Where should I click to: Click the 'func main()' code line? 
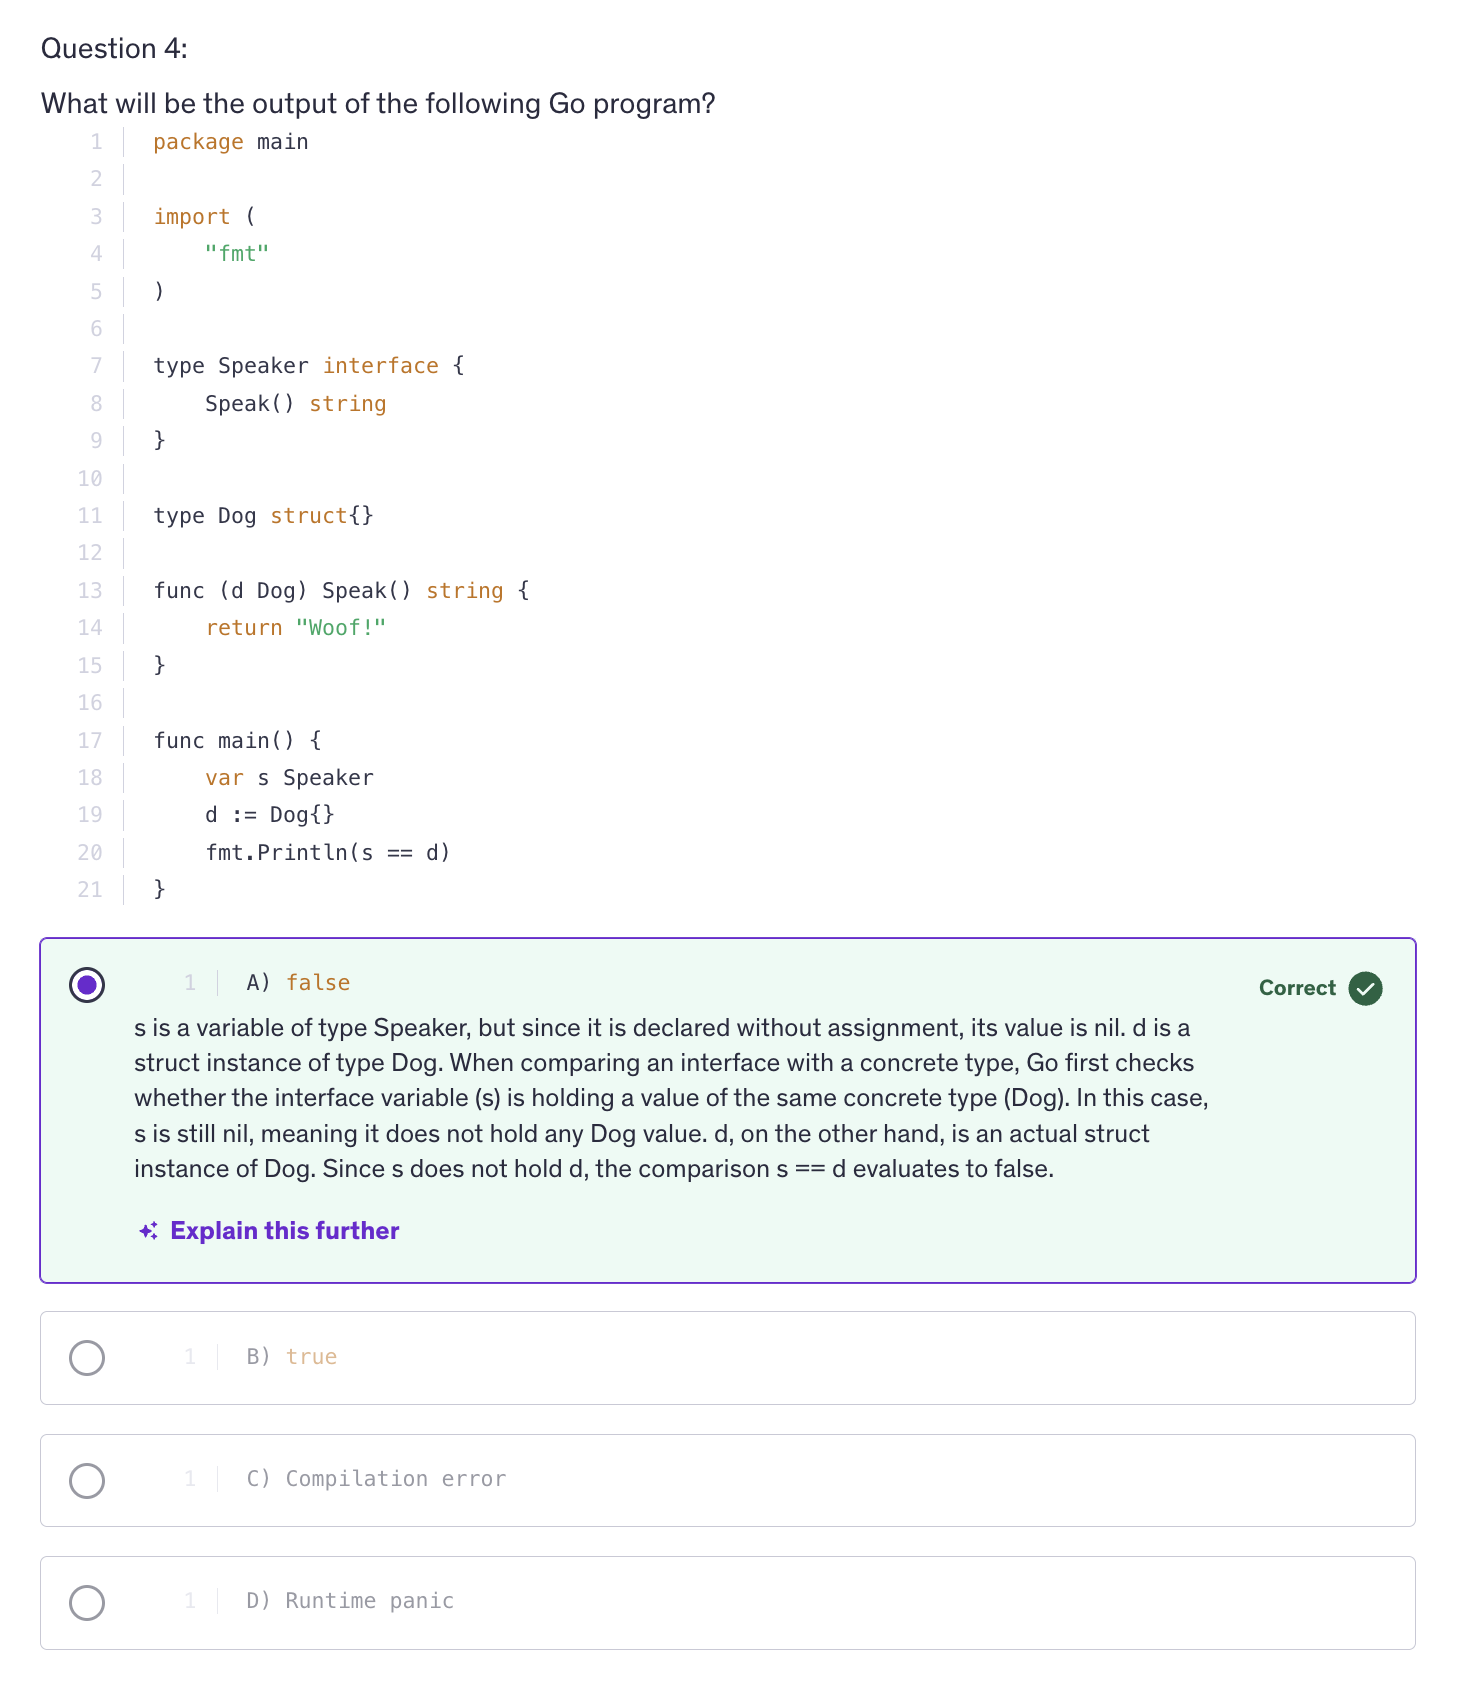click(237, 741)
